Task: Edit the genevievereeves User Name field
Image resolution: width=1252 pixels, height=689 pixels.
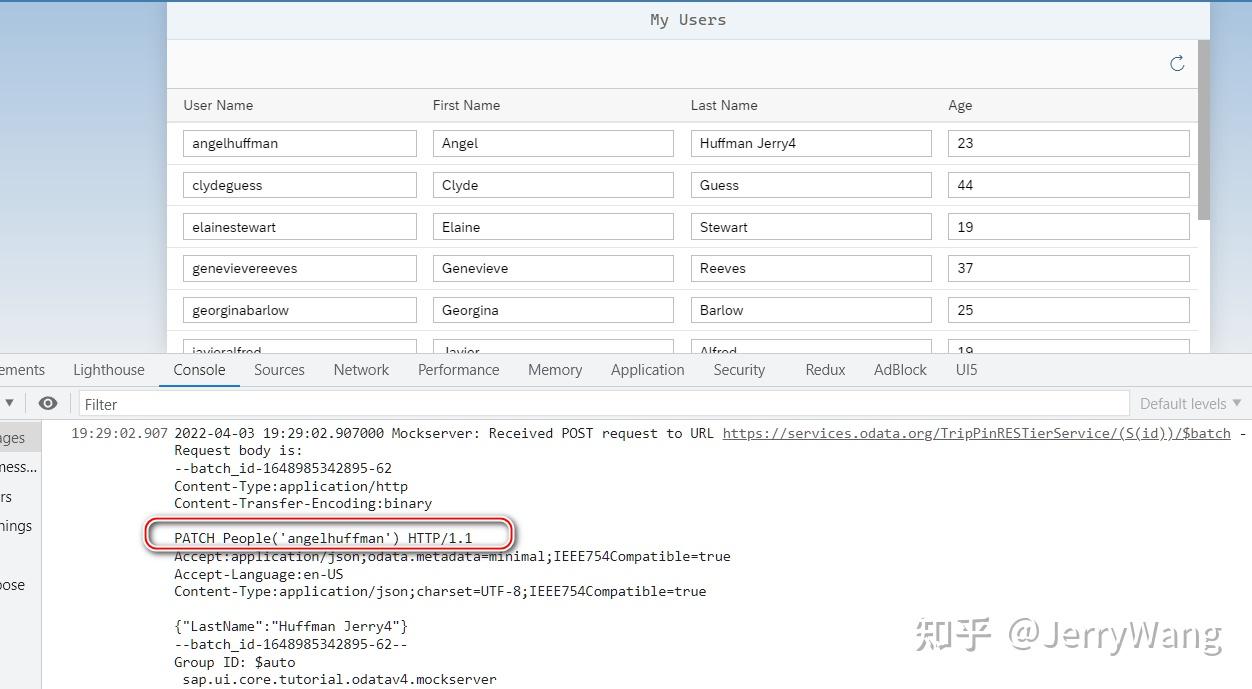Action: point(299,268)
